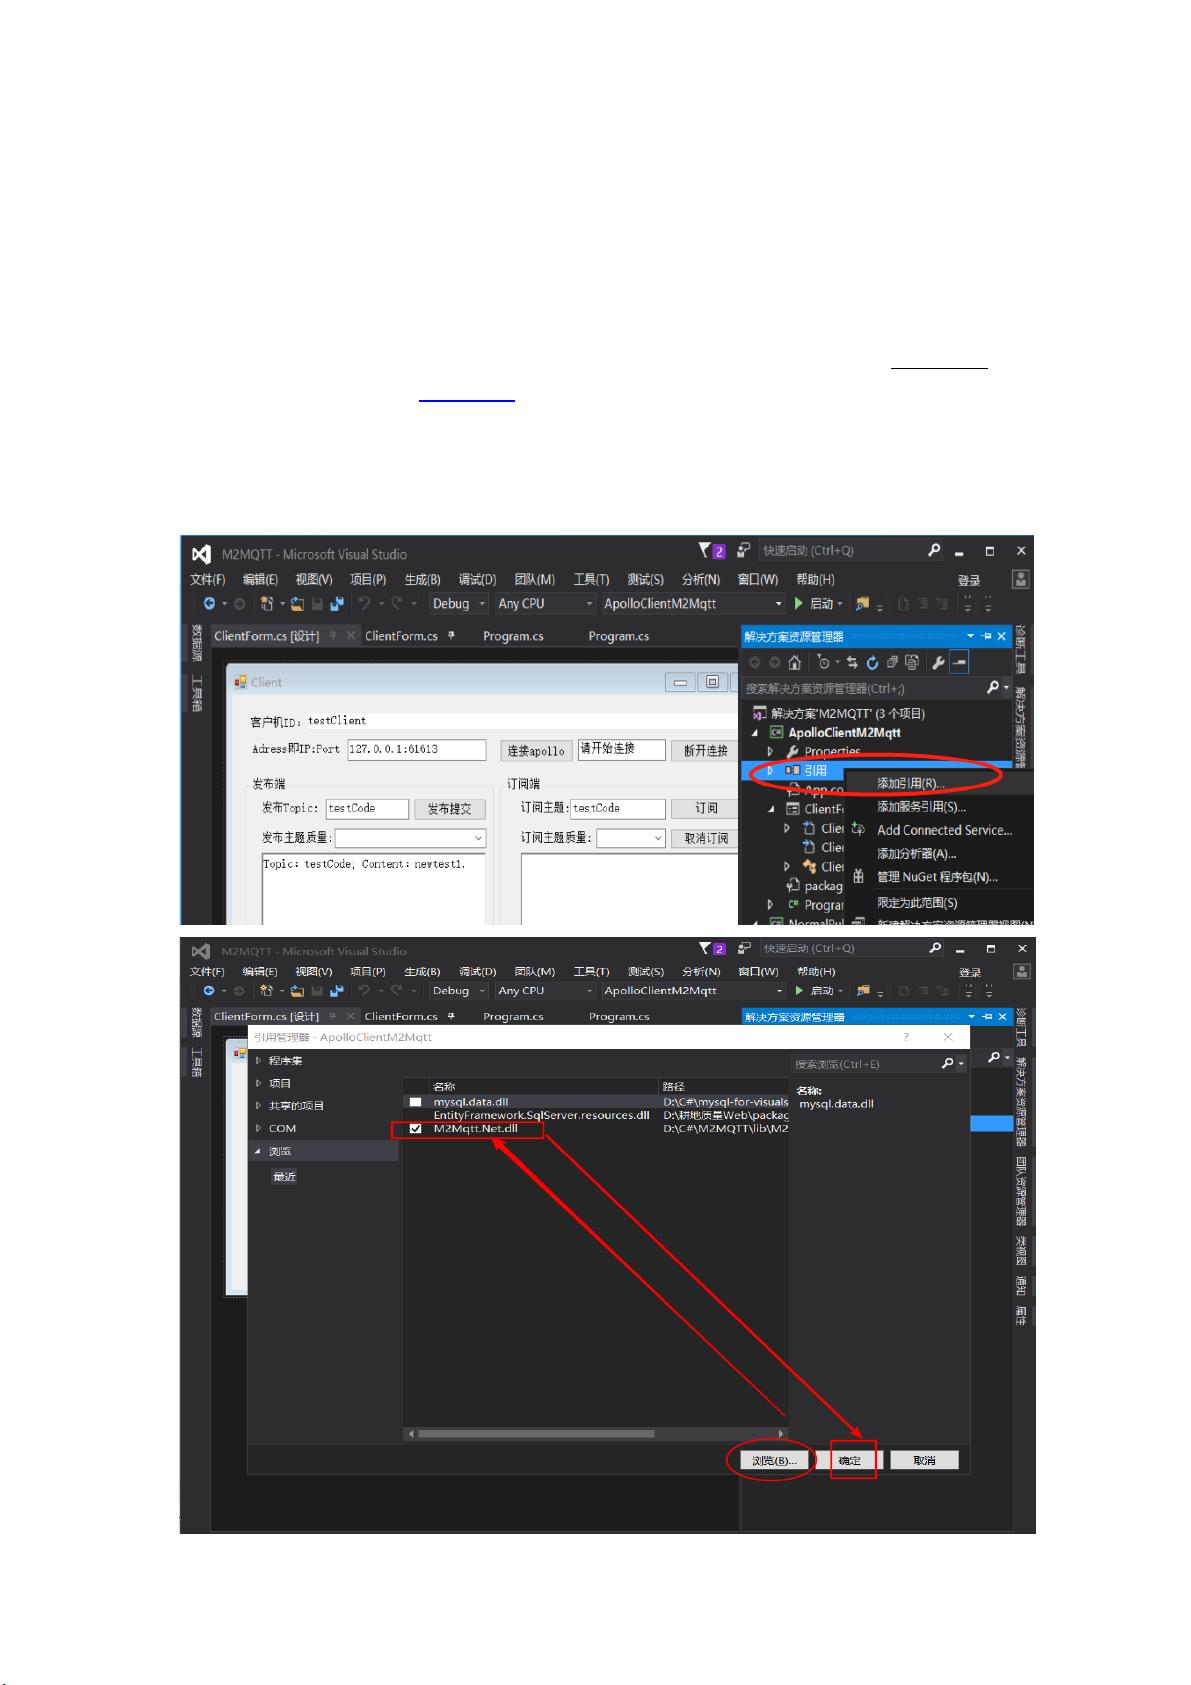
Task: Click the magnifier icon in Reference Manager search
Action: (947, 1063)
